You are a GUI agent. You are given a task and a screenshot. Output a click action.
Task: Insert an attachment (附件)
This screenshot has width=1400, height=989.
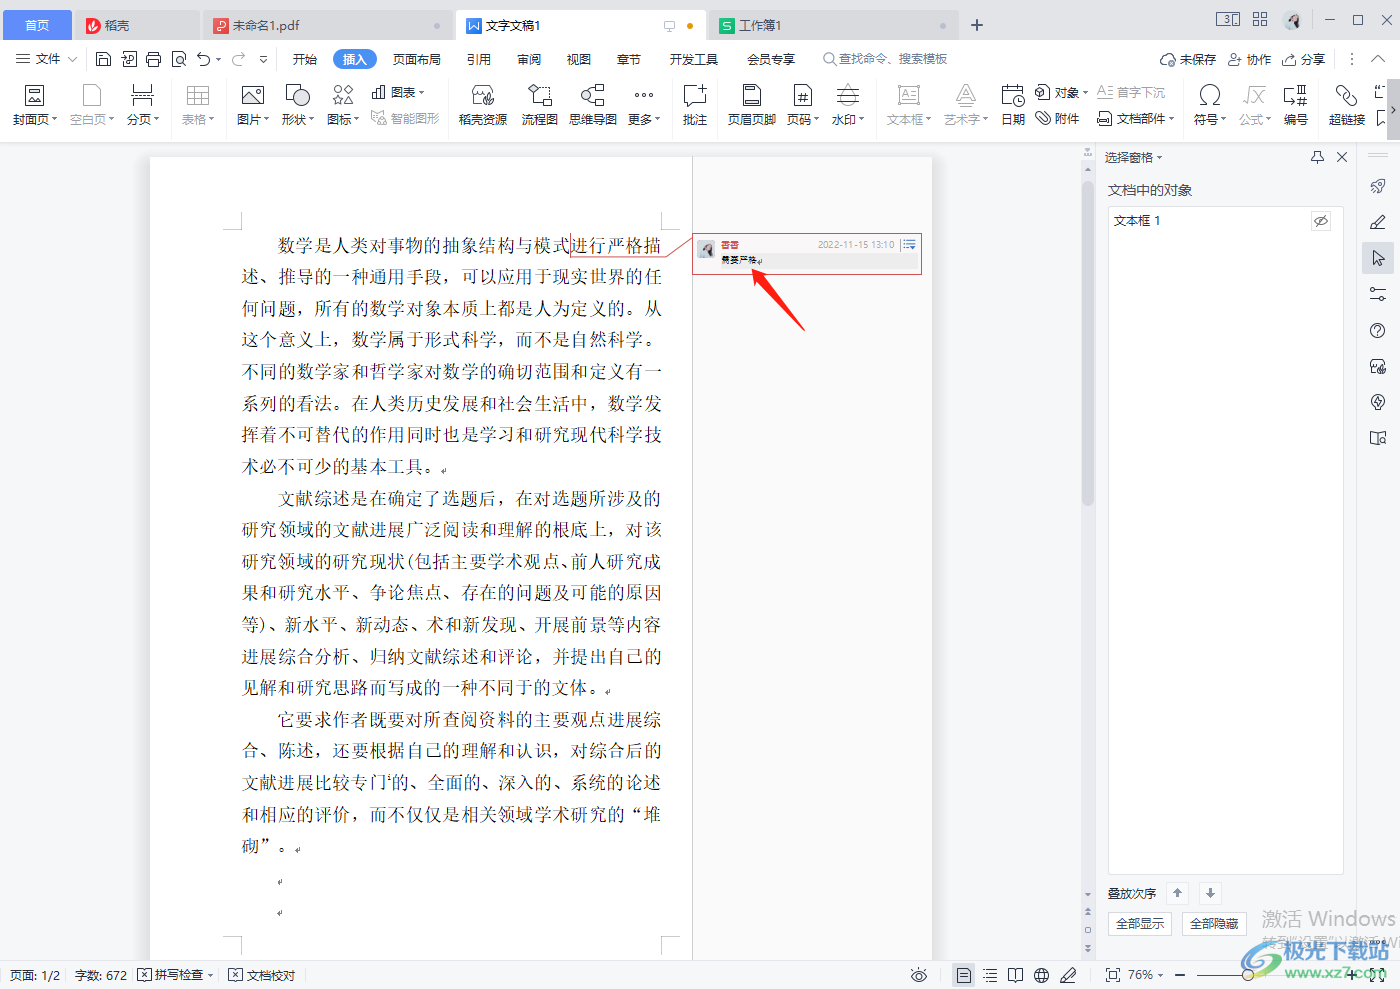point(1058,118)
